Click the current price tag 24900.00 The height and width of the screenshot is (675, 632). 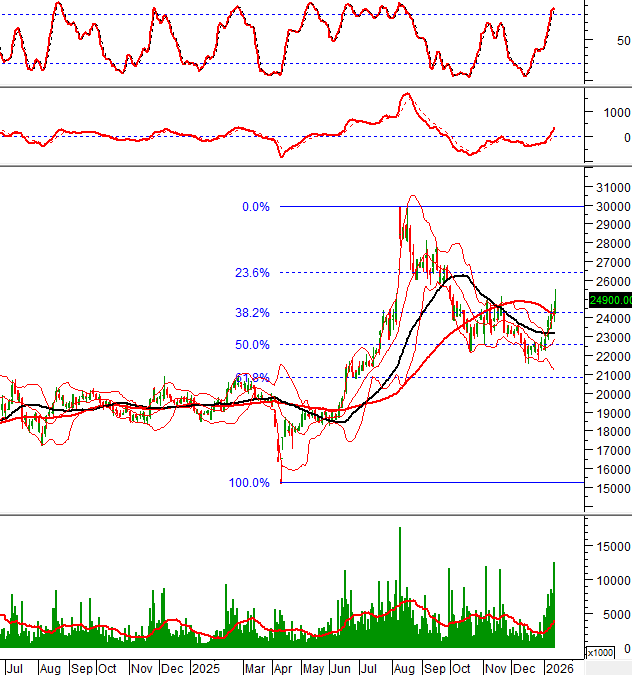click(610, 300)
